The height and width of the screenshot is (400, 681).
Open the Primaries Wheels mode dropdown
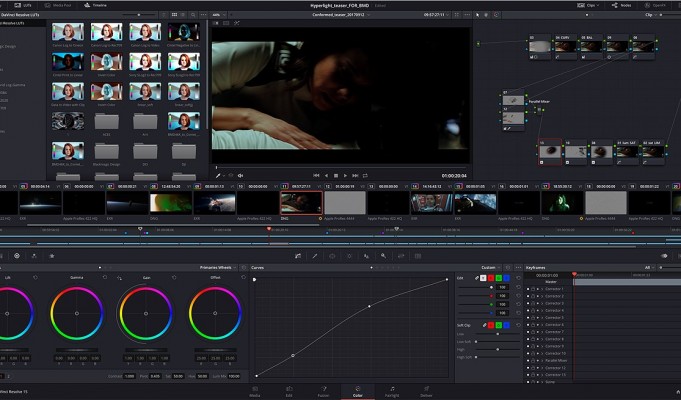tap(218, 268)
